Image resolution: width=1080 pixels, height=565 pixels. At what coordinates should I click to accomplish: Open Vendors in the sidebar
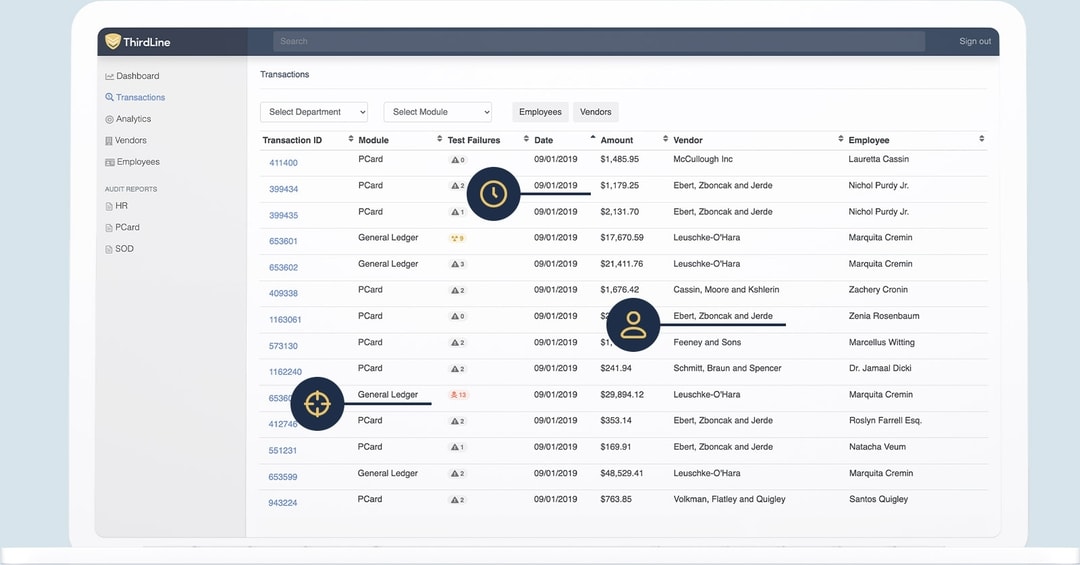(126, 140)
